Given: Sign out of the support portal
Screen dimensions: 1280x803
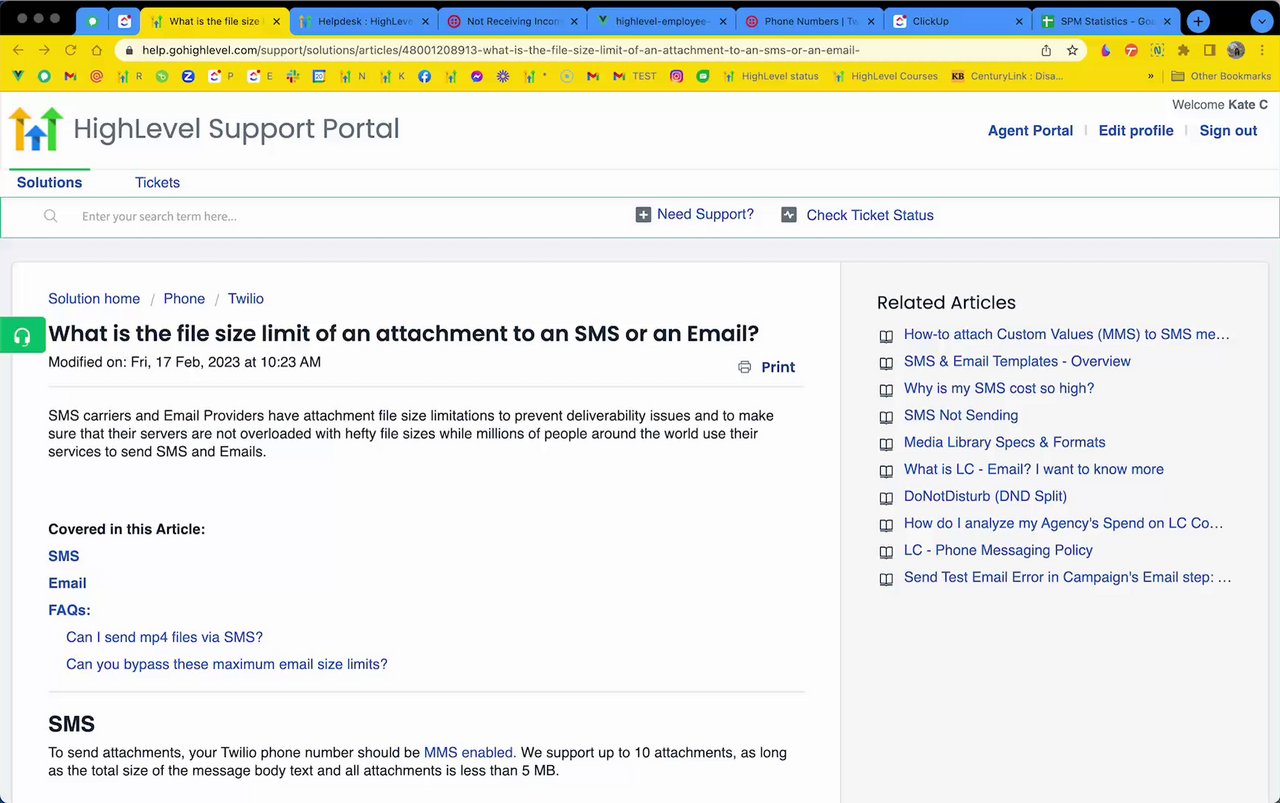Looking at the screenshot, I should (x=1228, y=131).
